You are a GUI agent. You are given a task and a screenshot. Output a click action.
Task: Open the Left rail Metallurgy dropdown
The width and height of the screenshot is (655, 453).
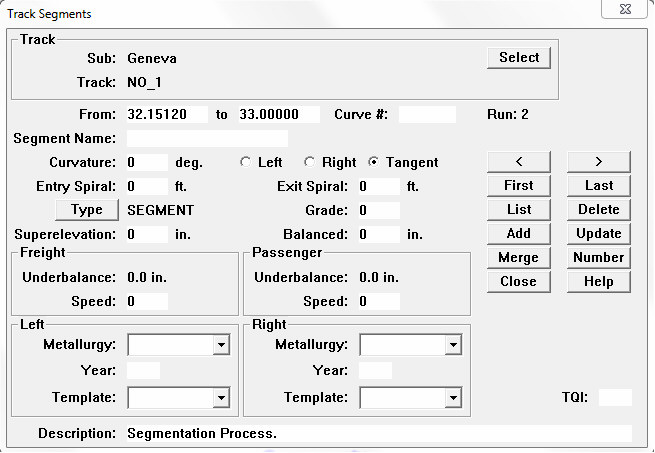click(x=221, y=345)
